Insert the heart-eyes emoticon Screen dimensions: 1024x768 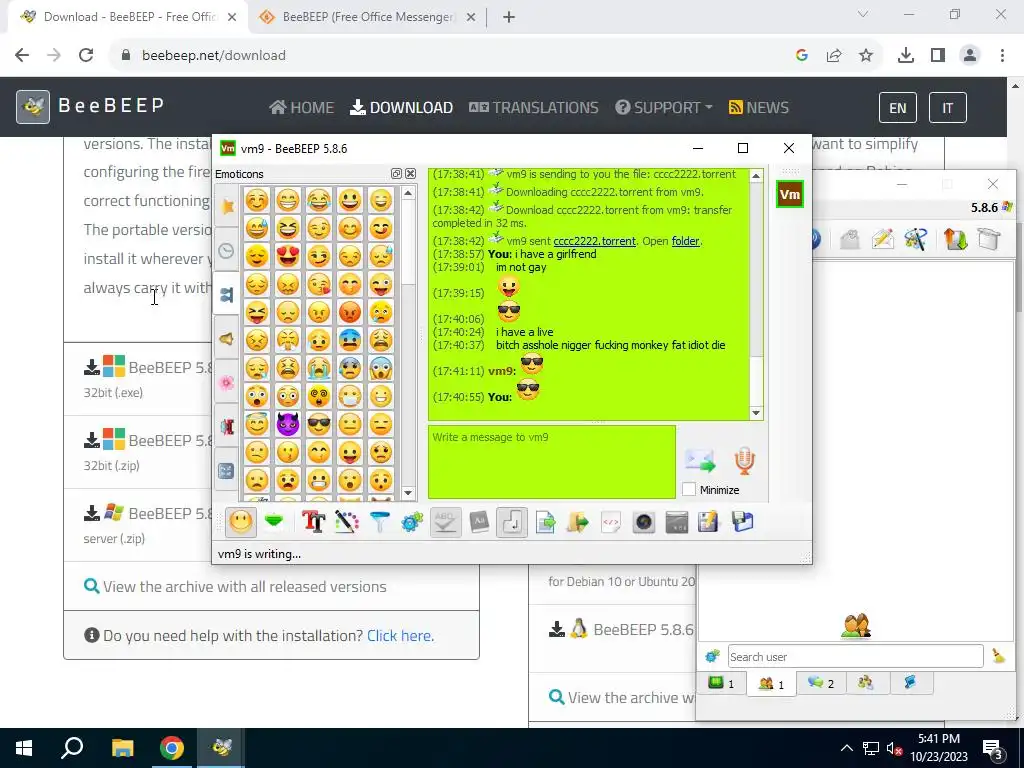(x=288, y=256)
